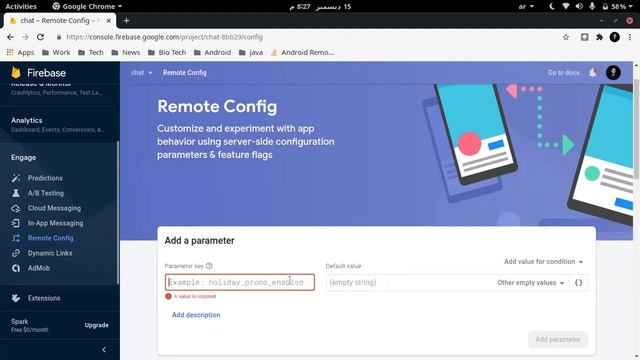Open the notifications bell

tap(593, 73)
